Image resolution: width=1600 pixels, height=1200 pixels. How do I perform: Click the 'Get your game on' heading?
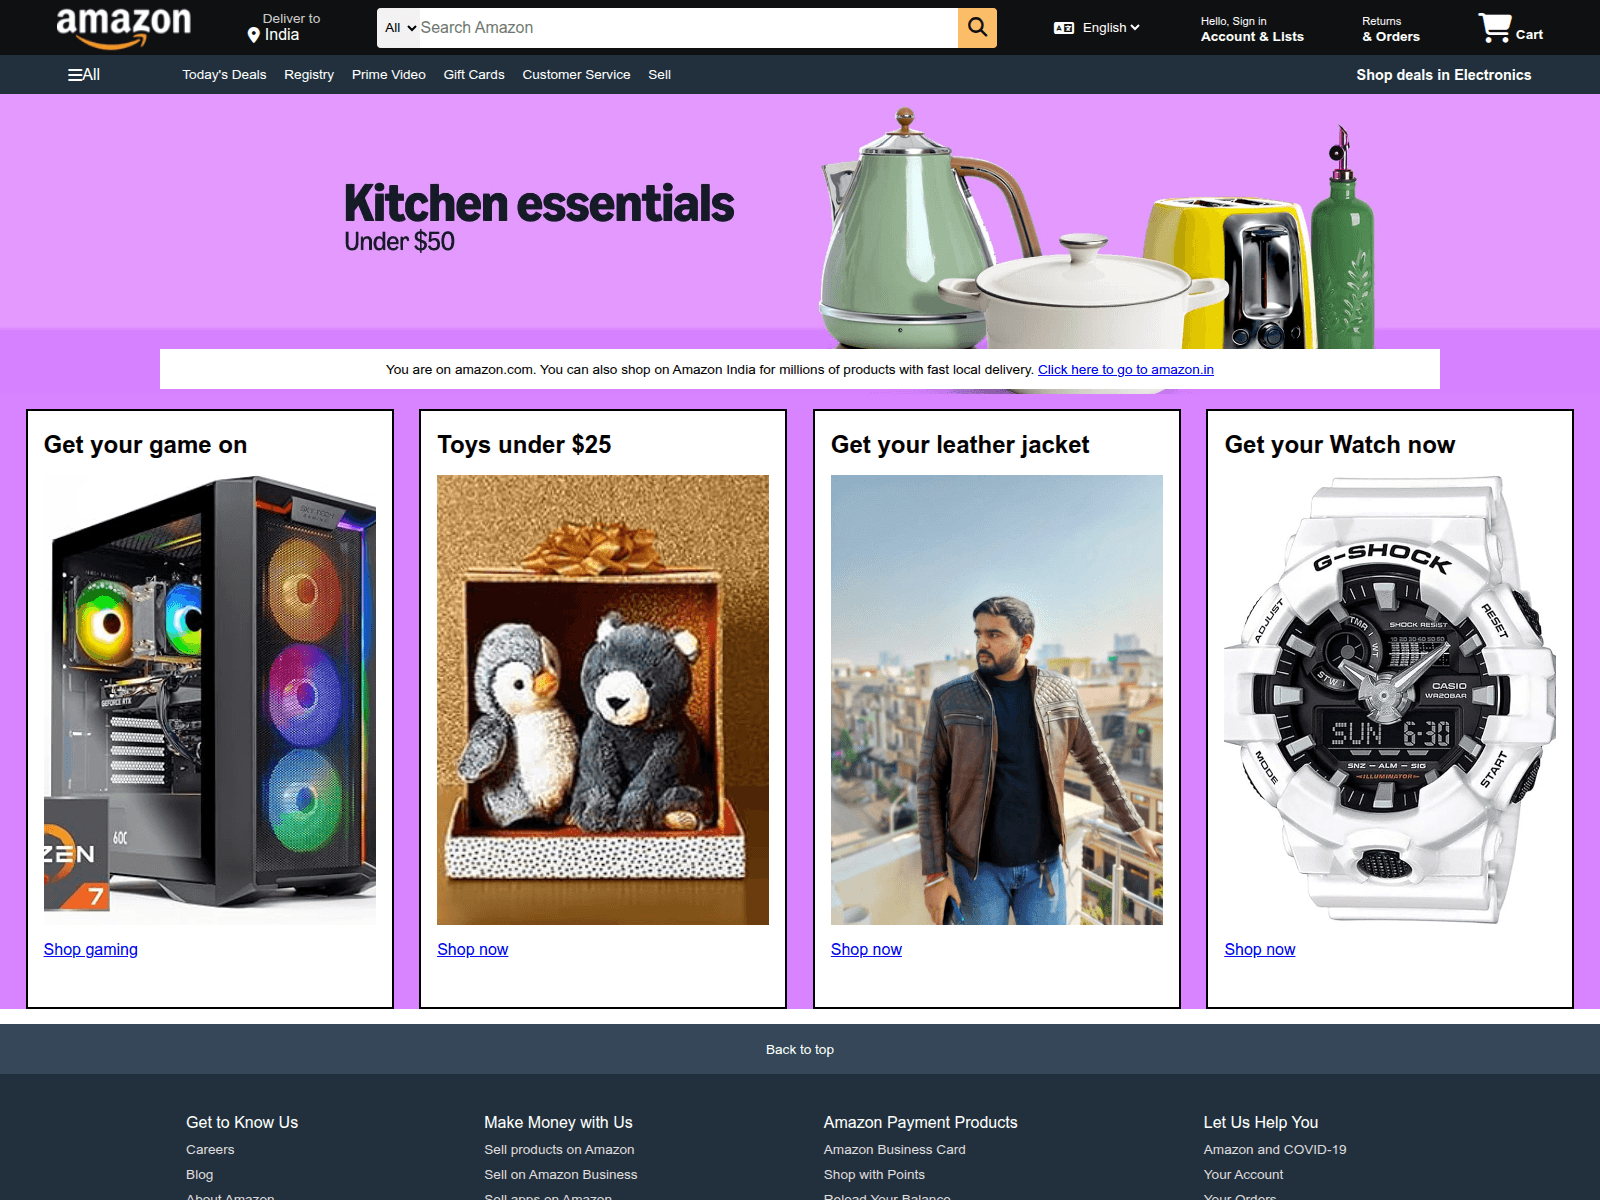[x=146, y=445]
